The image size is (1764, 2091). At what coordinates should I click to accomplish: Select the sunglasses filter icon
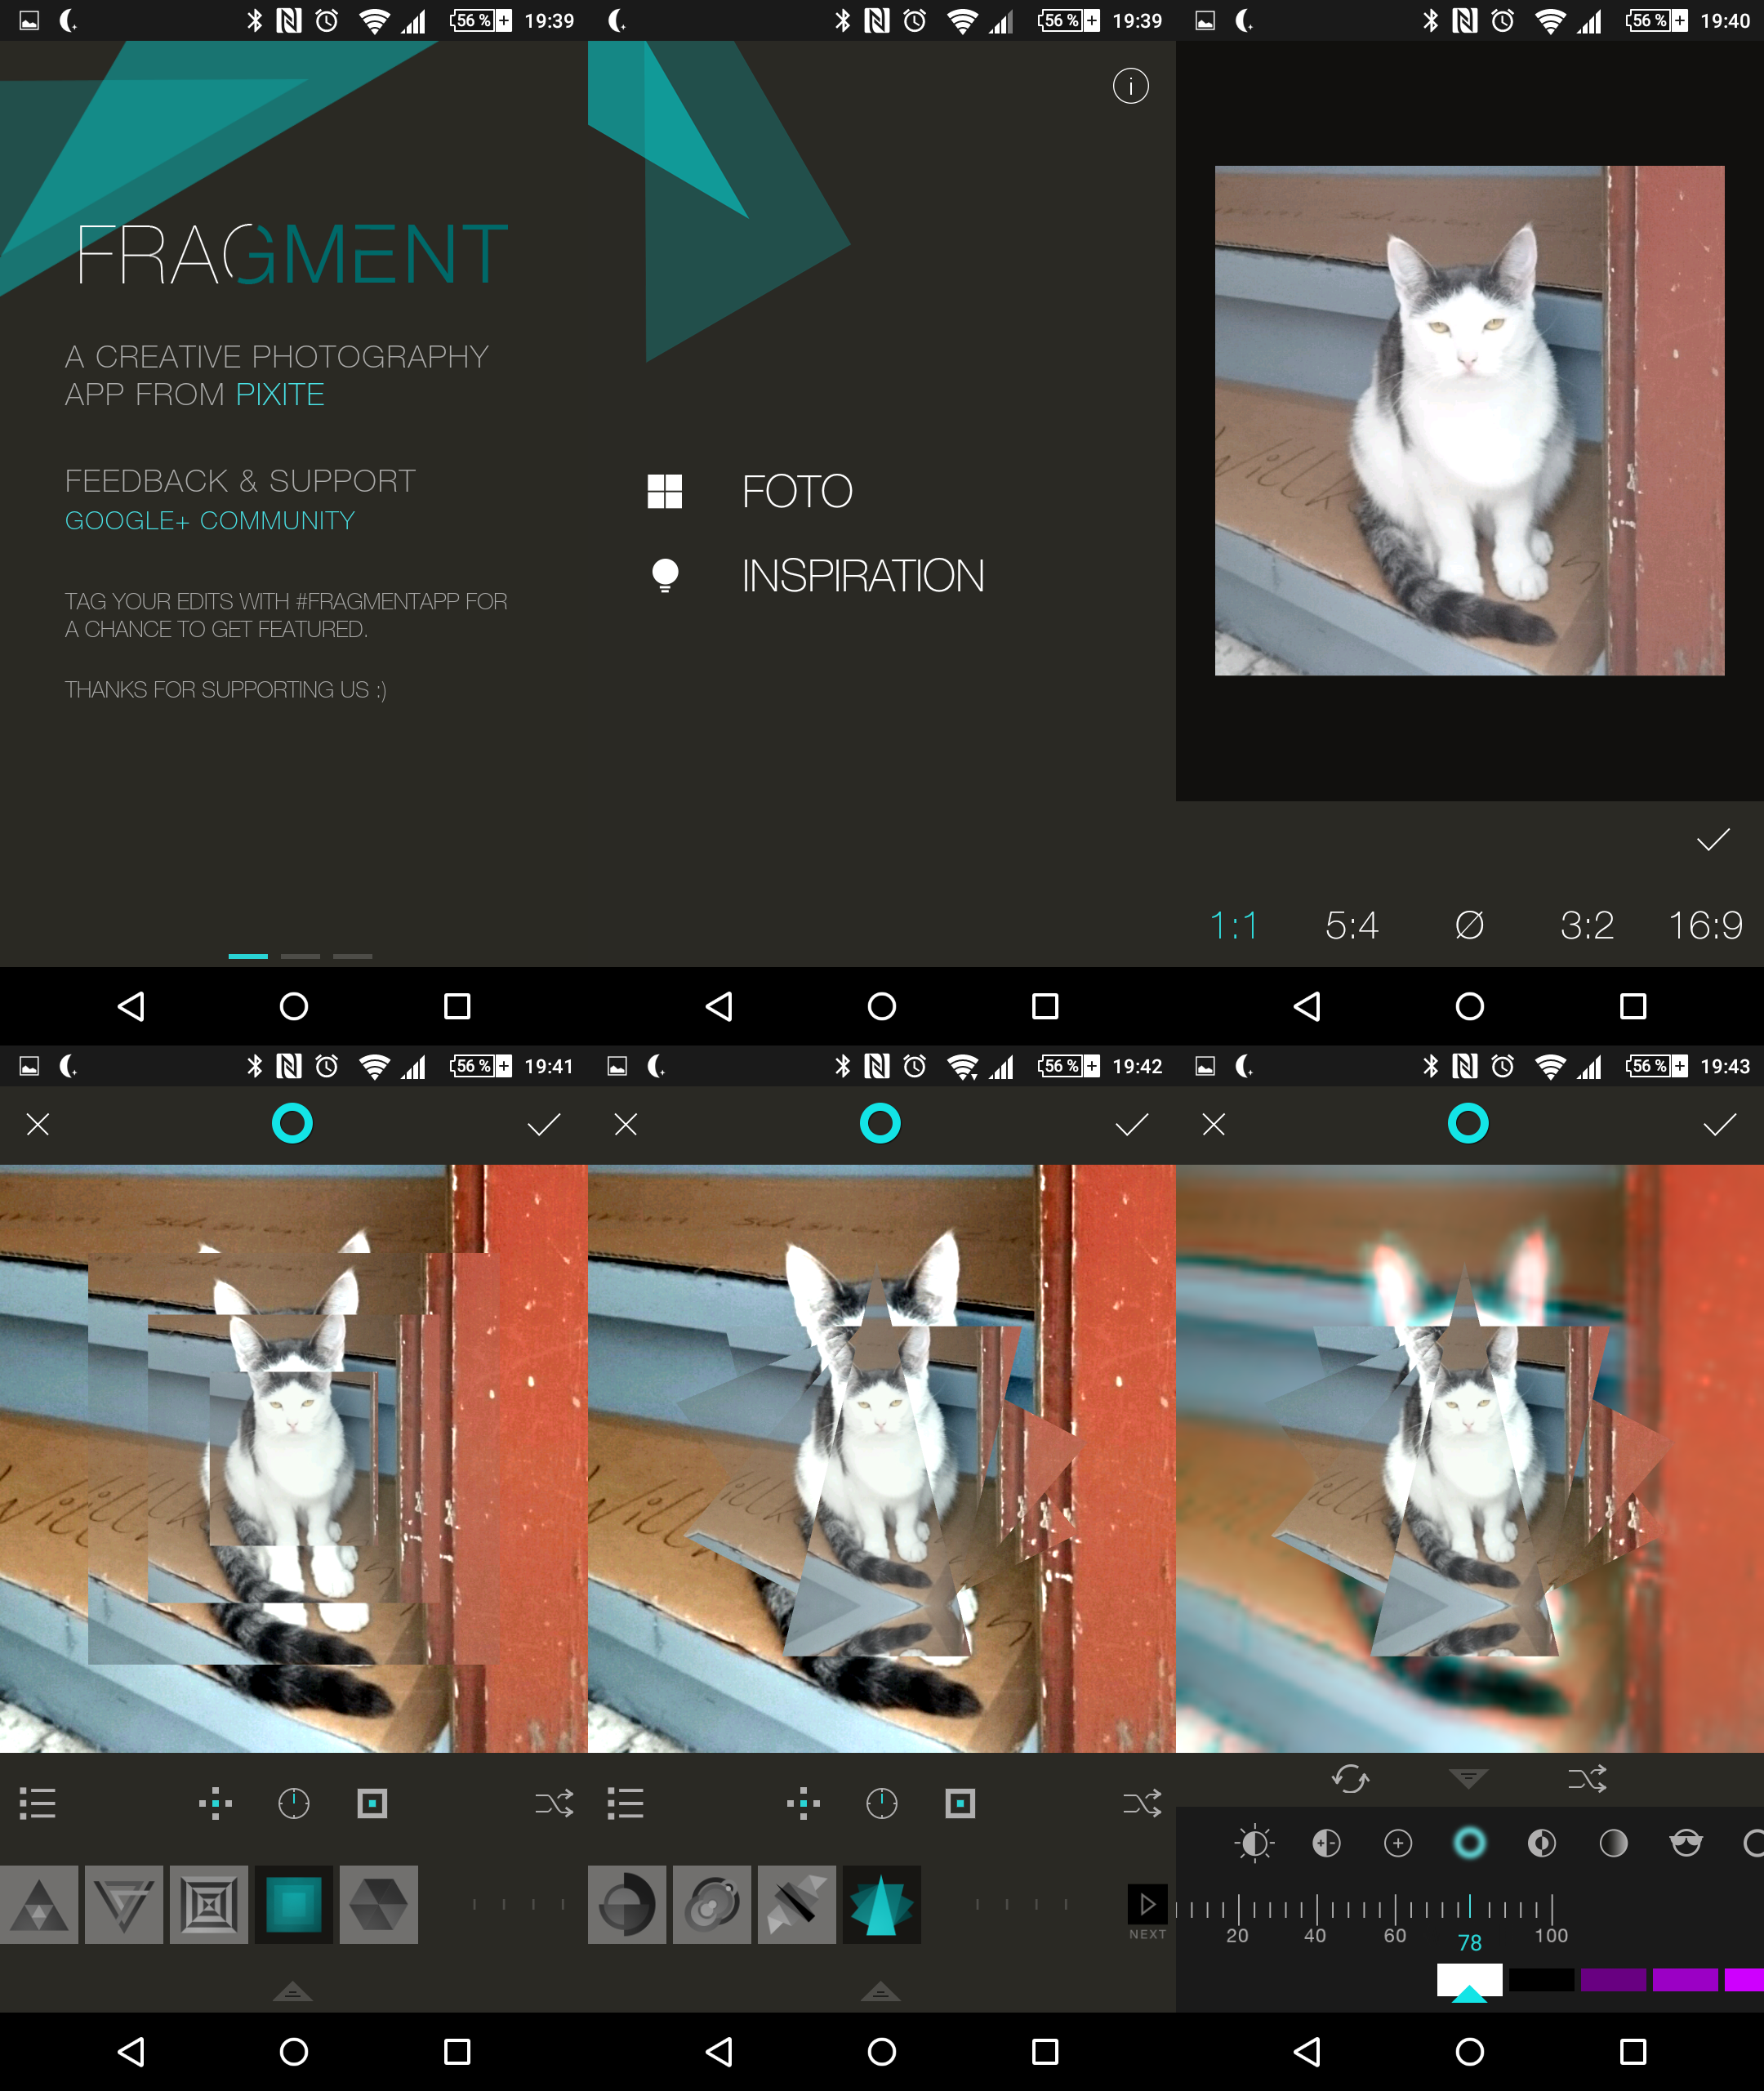tap(1686, 1843)
